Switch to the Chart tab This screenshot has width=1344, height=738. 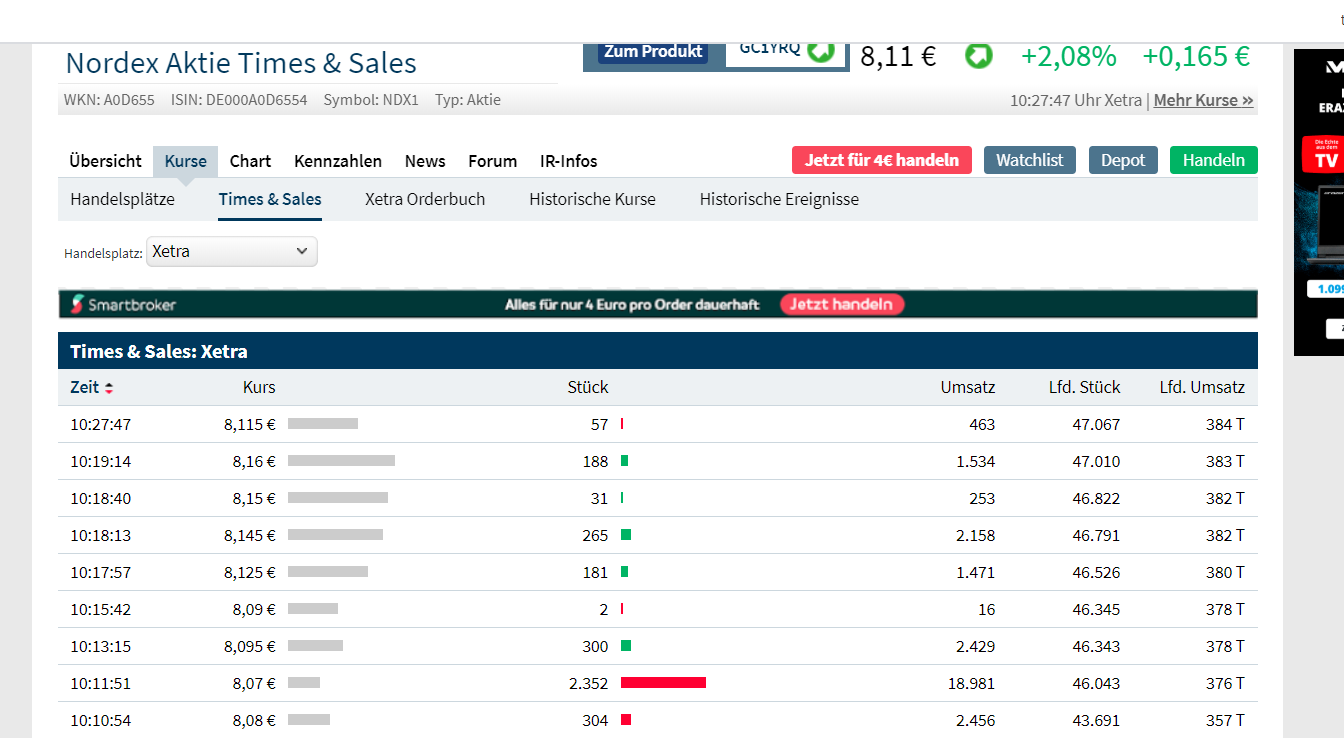coord(250,161)
